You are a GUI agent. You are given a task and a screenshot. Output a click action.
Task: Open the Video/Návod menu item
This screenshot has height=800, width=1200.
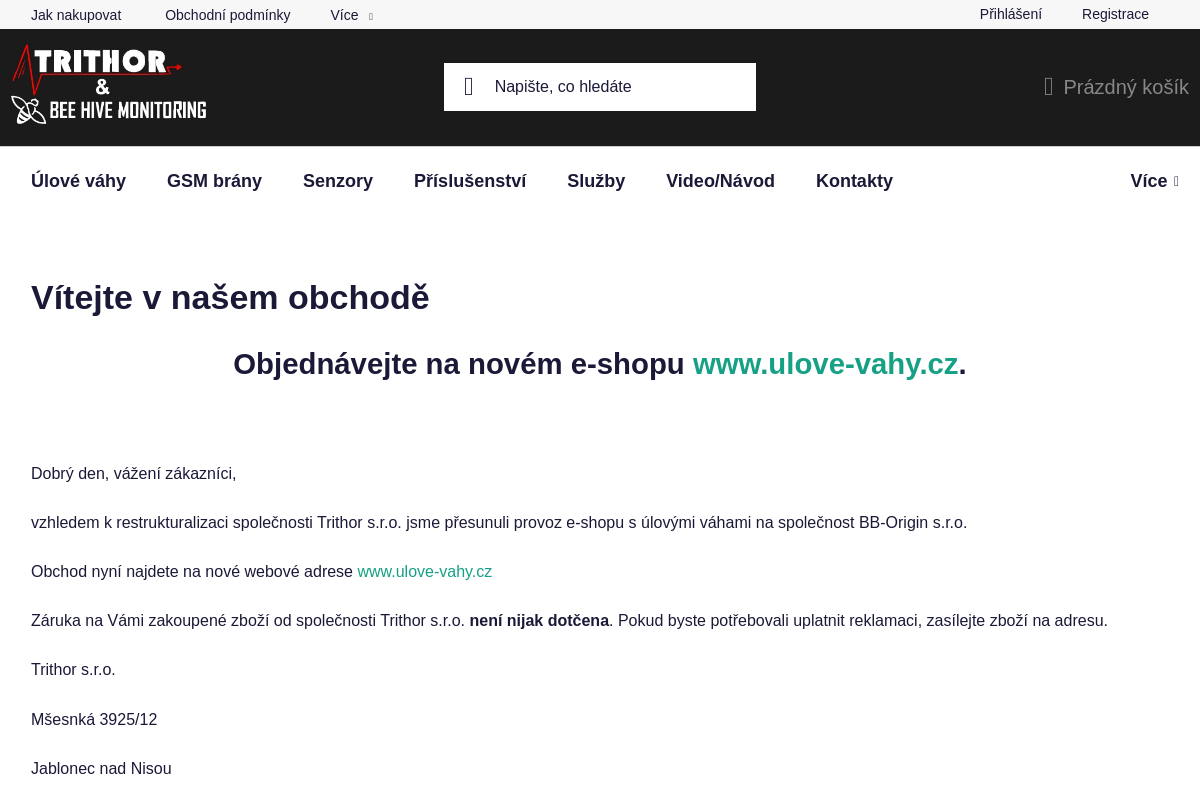coord(720,181)
